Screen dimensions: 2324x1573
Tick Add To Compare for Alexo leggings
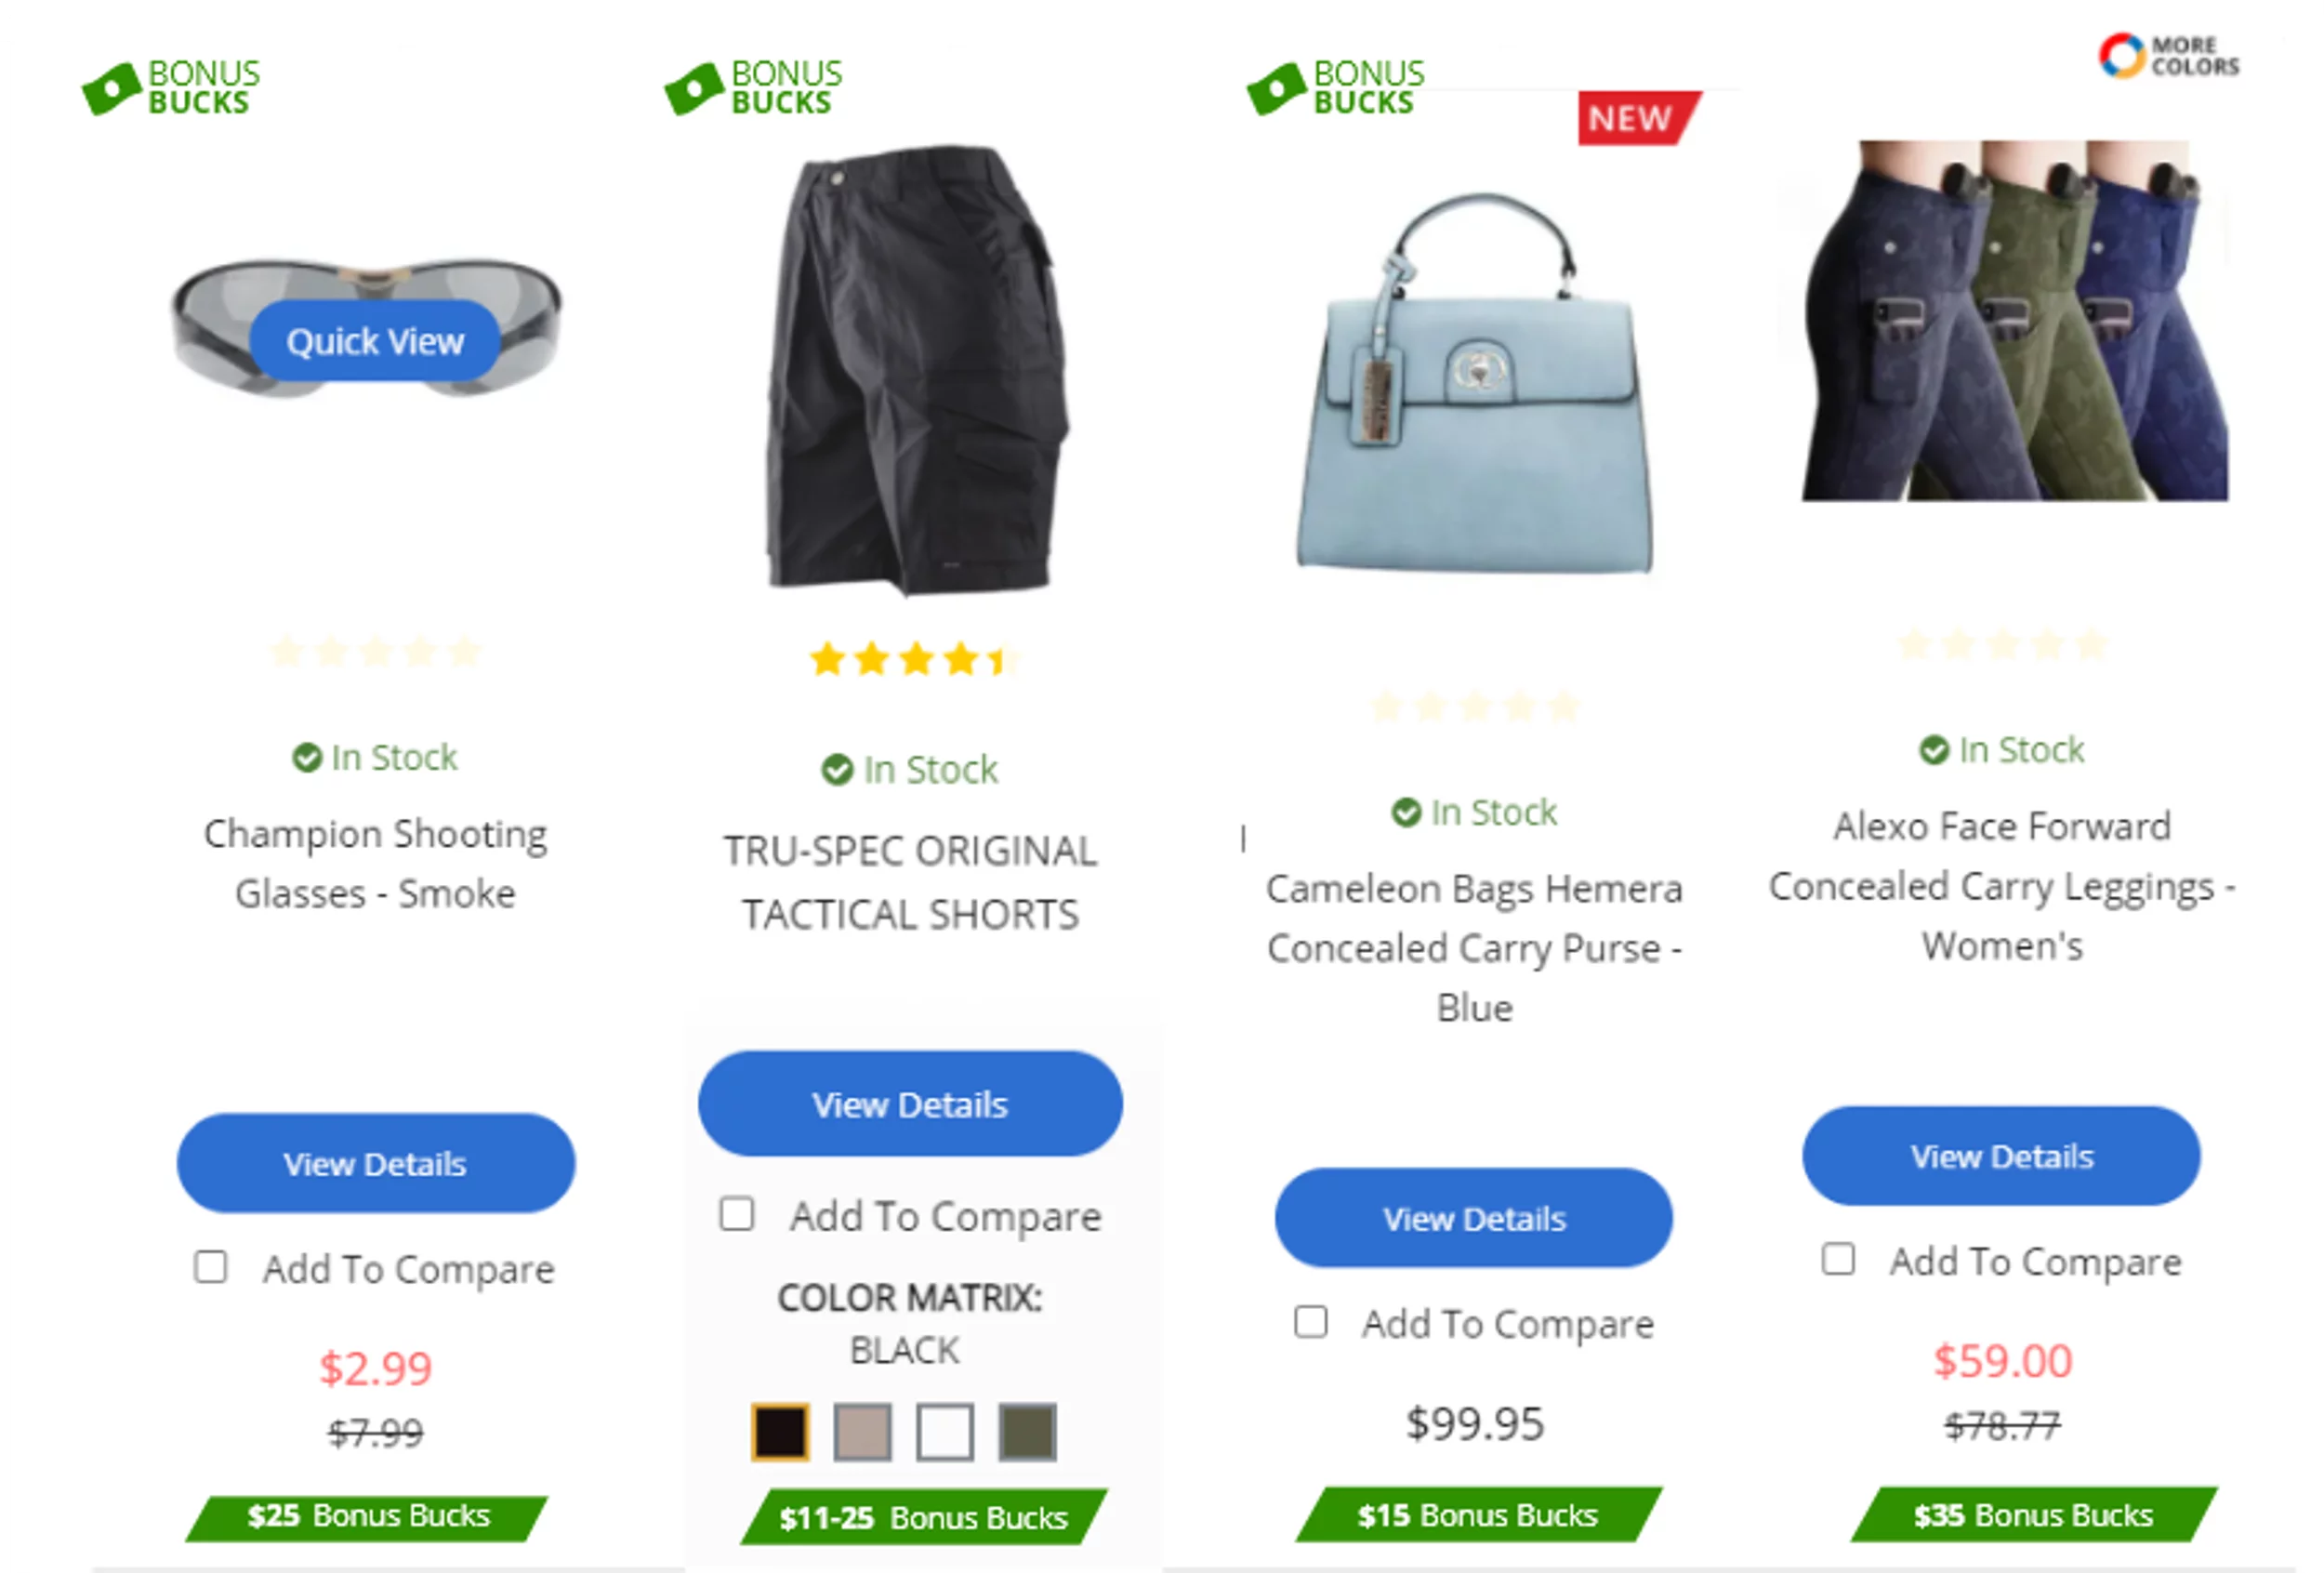(x=1838, y=1259)
